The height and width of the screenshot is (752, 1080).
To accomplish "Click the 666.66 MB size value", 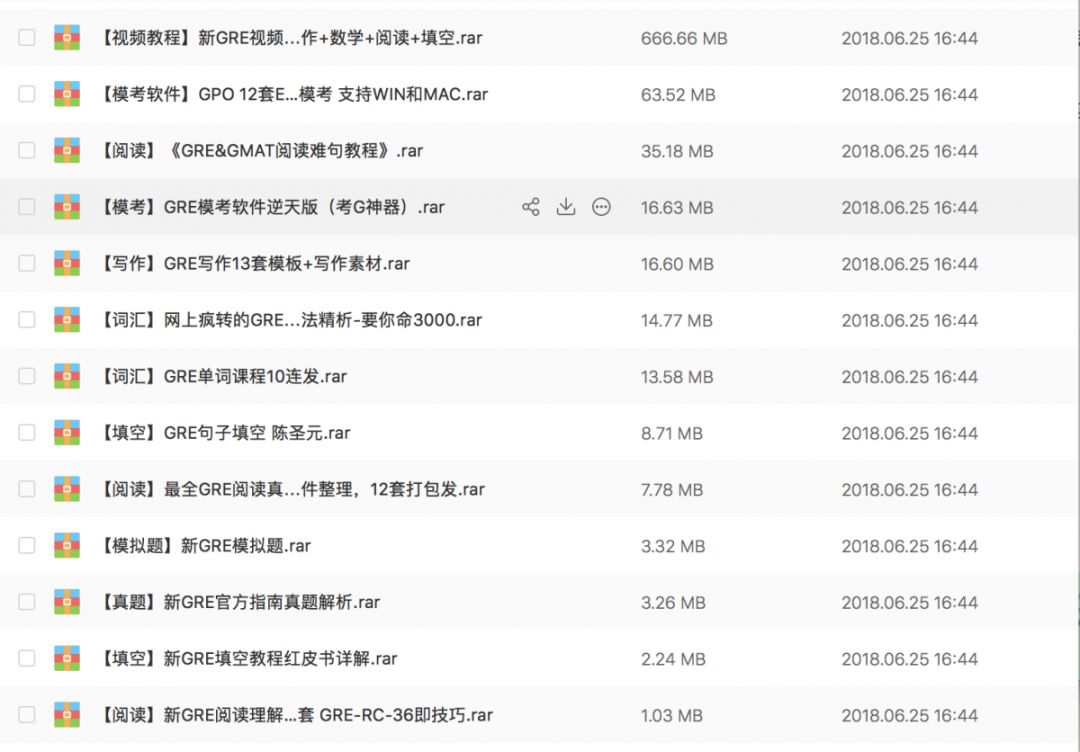I will tap(684, 39).
